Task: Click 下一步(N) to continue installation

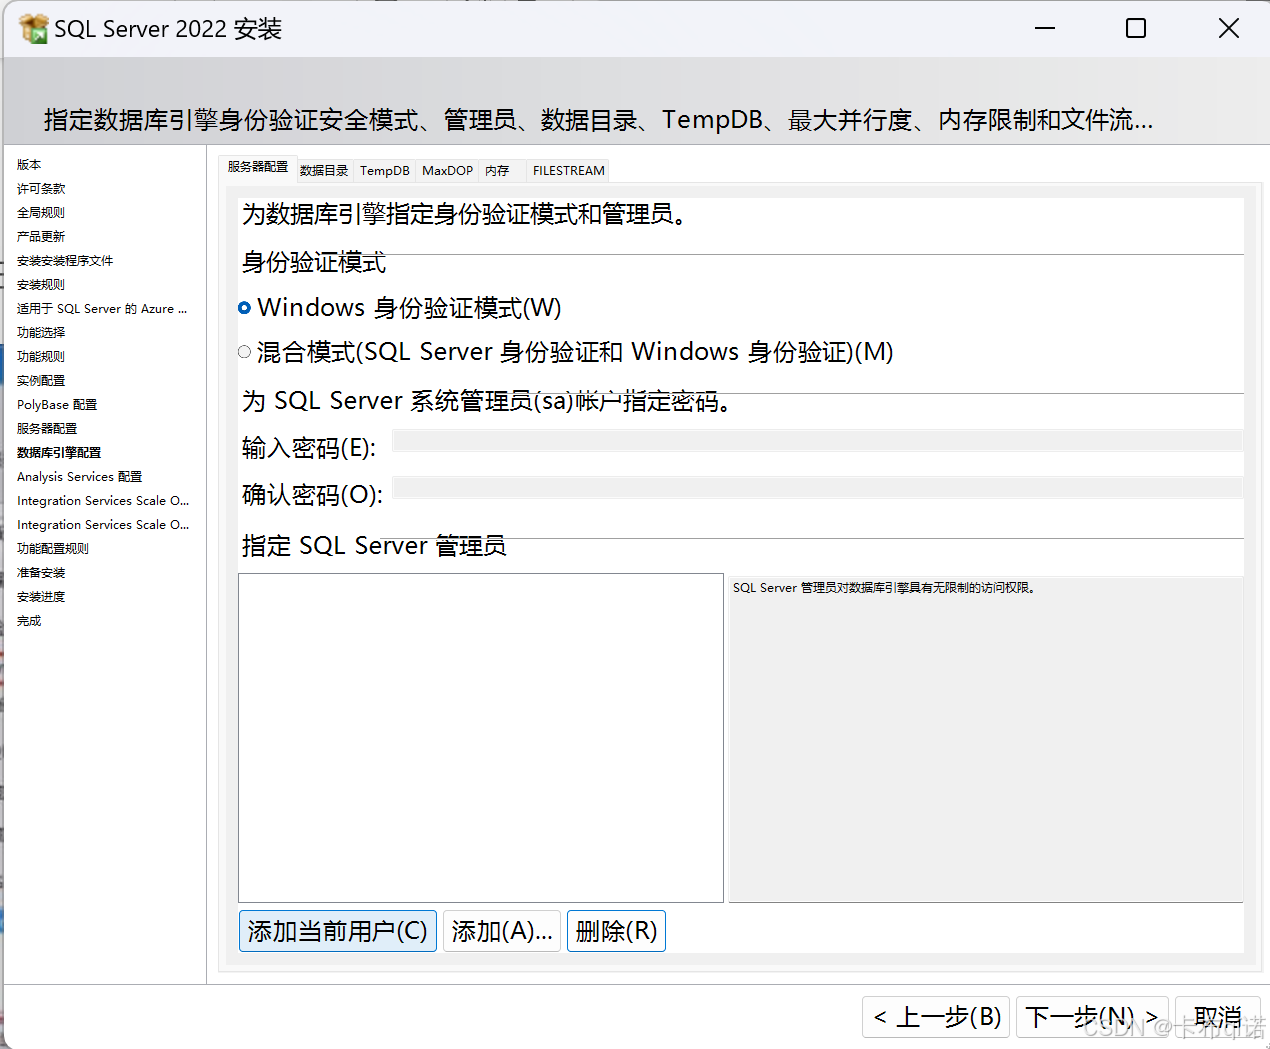Action: pos(1091,1016)
